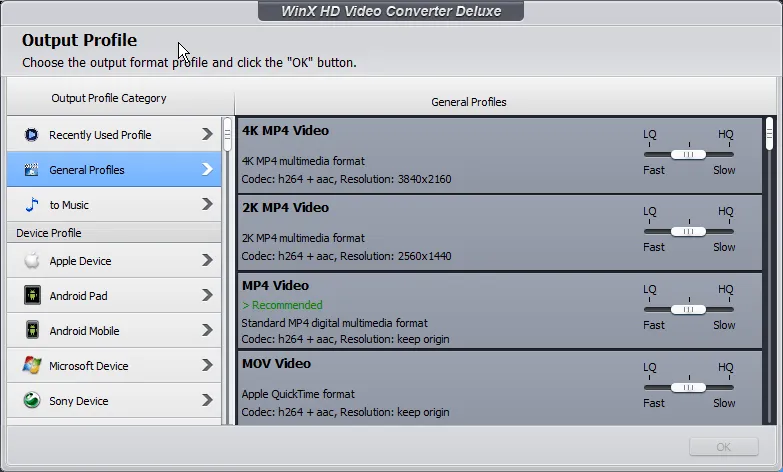Click the music note icon
The height and width of the screenshot is (472, 783).
pyautogui.click(x=31, y=205)
